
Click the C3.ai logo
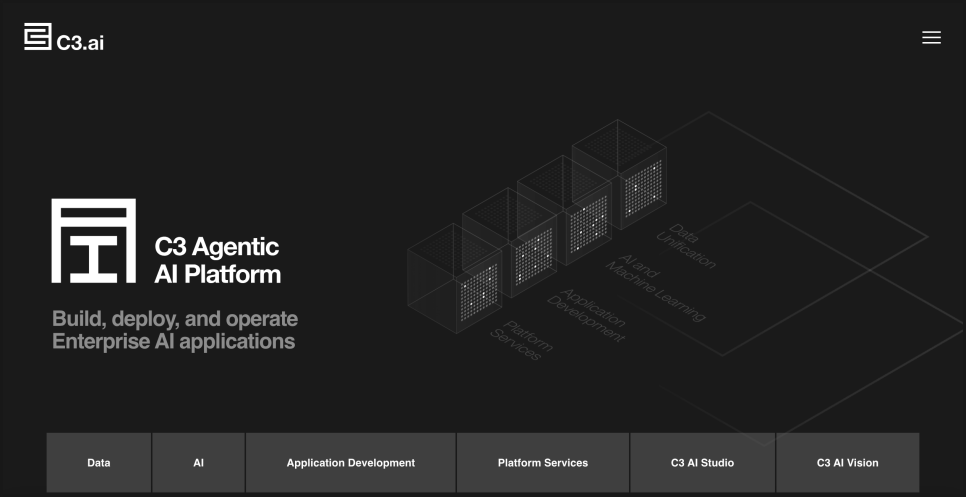(64, 37)
